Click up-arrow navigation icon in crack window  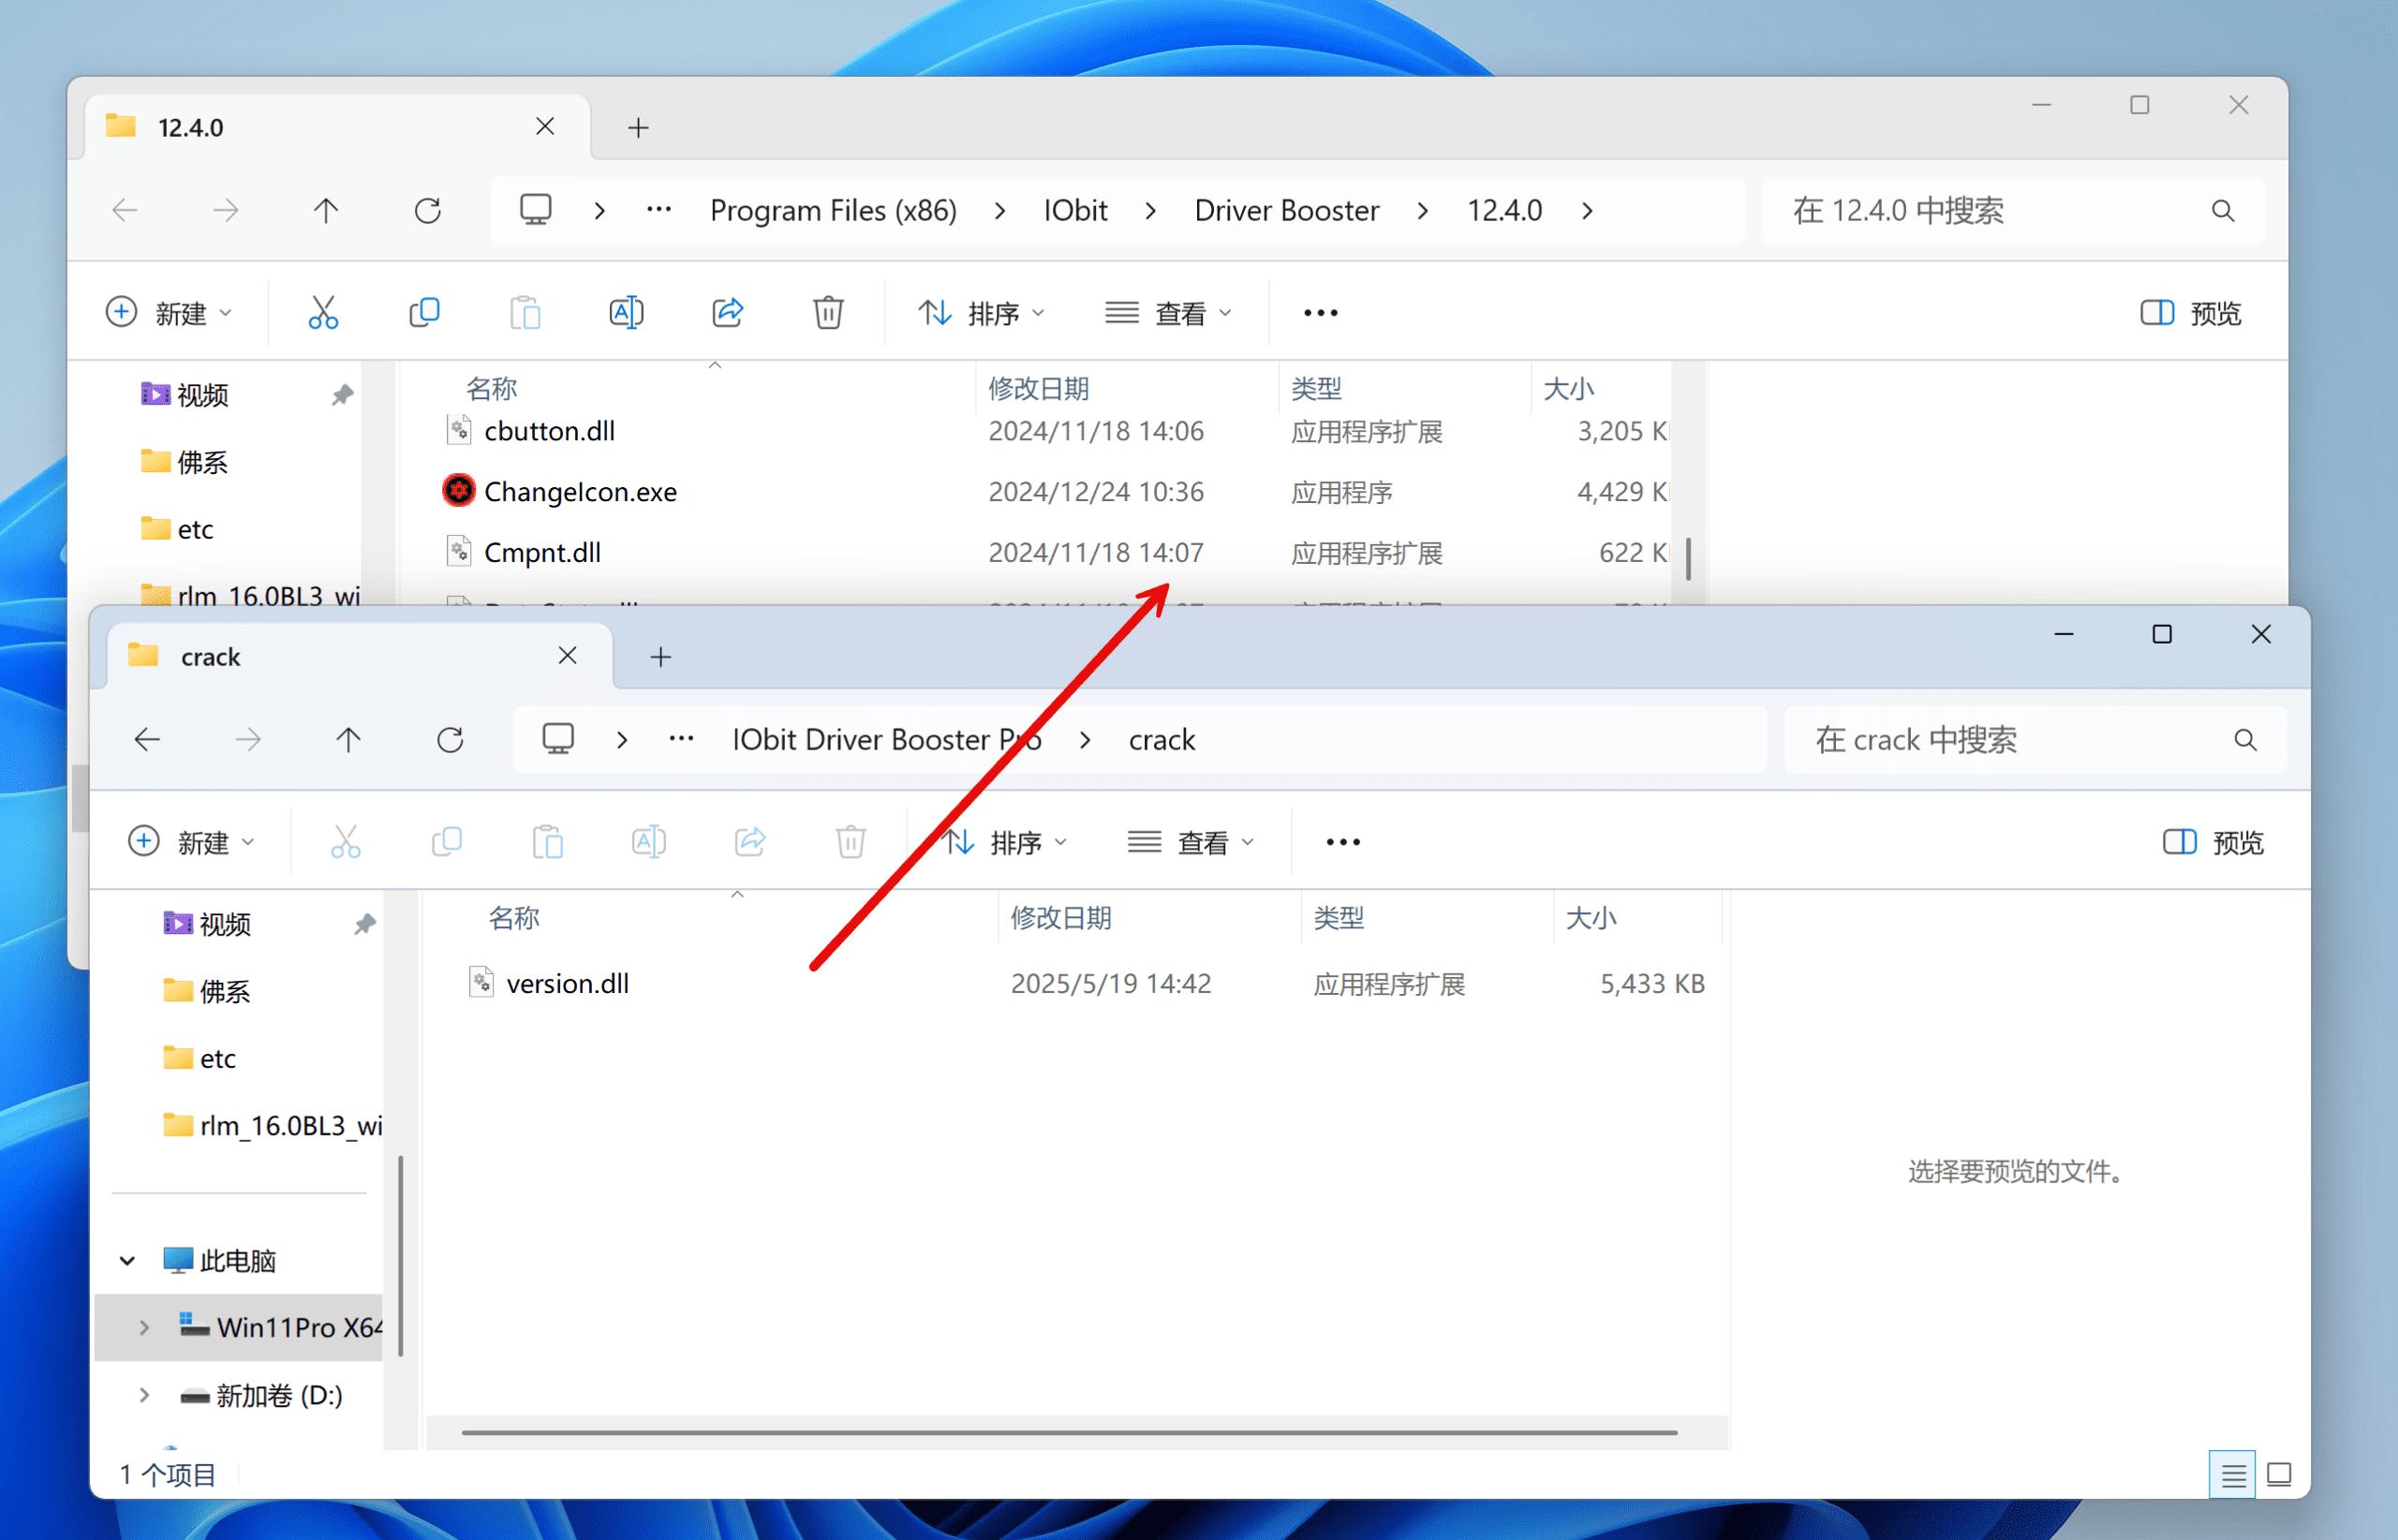(x=348, y=740)
